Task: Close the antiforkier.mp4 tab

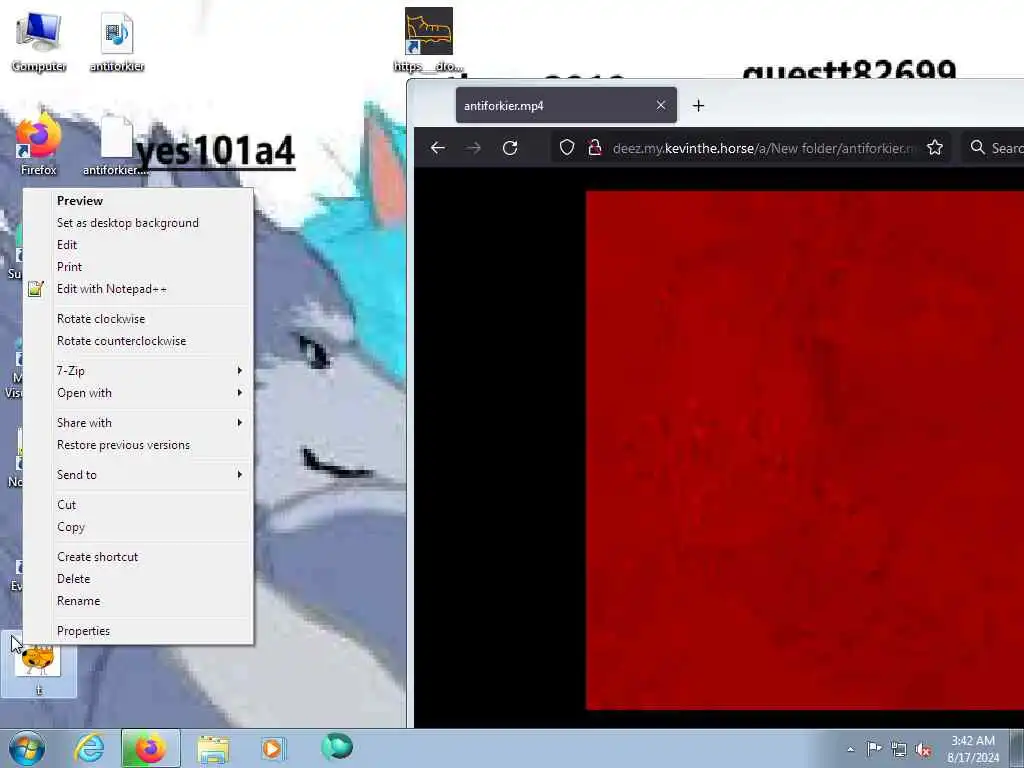Action: [x=661, y=105]
